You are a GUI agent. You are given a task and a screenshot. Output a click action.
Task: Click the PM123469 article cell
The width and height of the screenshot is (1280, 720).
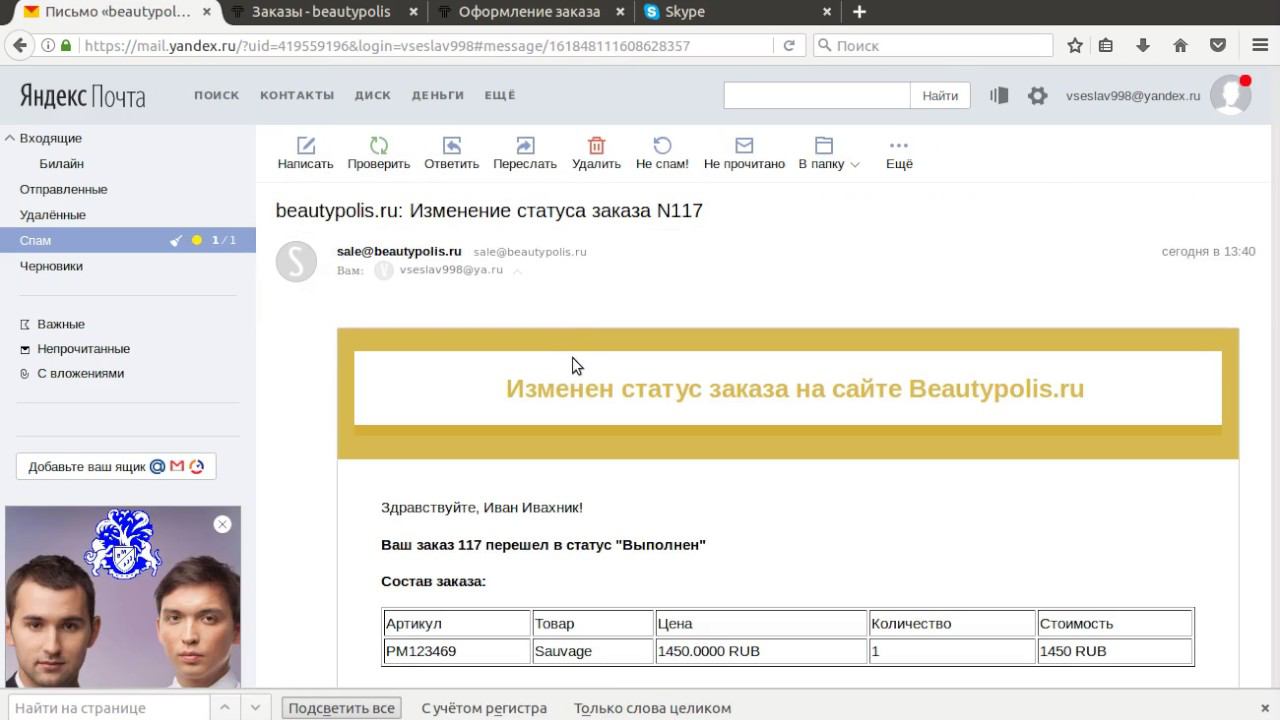pyautogui.click(x=457, y=651)
